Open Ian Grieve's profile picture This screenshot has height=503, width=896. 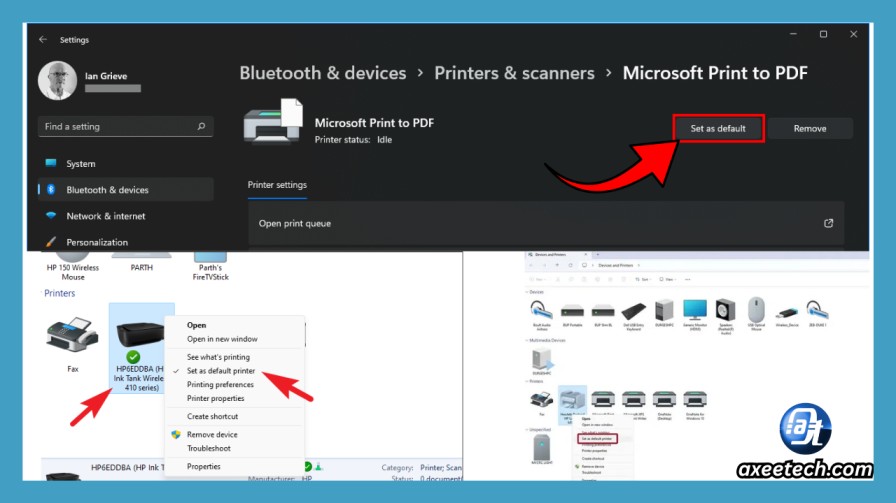point(57,81)
